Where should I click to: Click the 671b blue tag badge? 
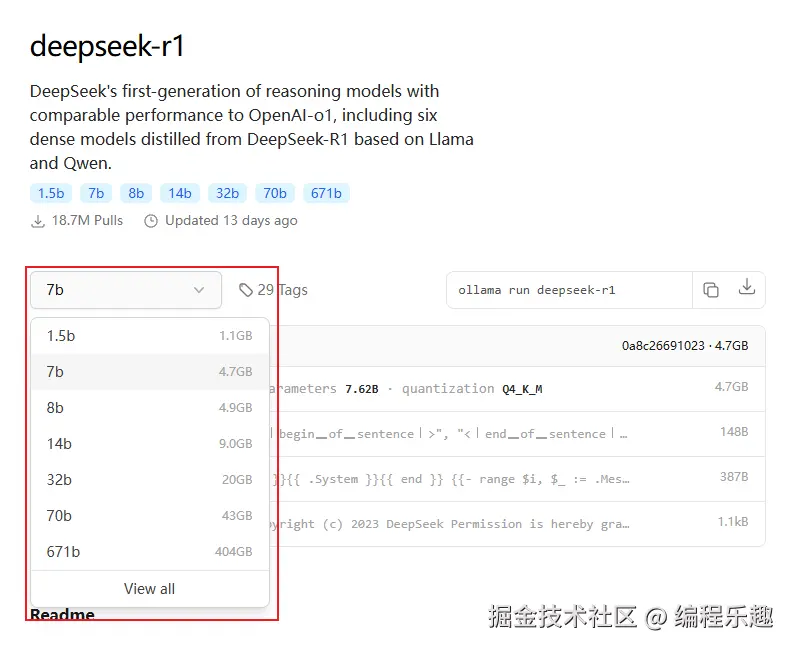click(326, 193)
